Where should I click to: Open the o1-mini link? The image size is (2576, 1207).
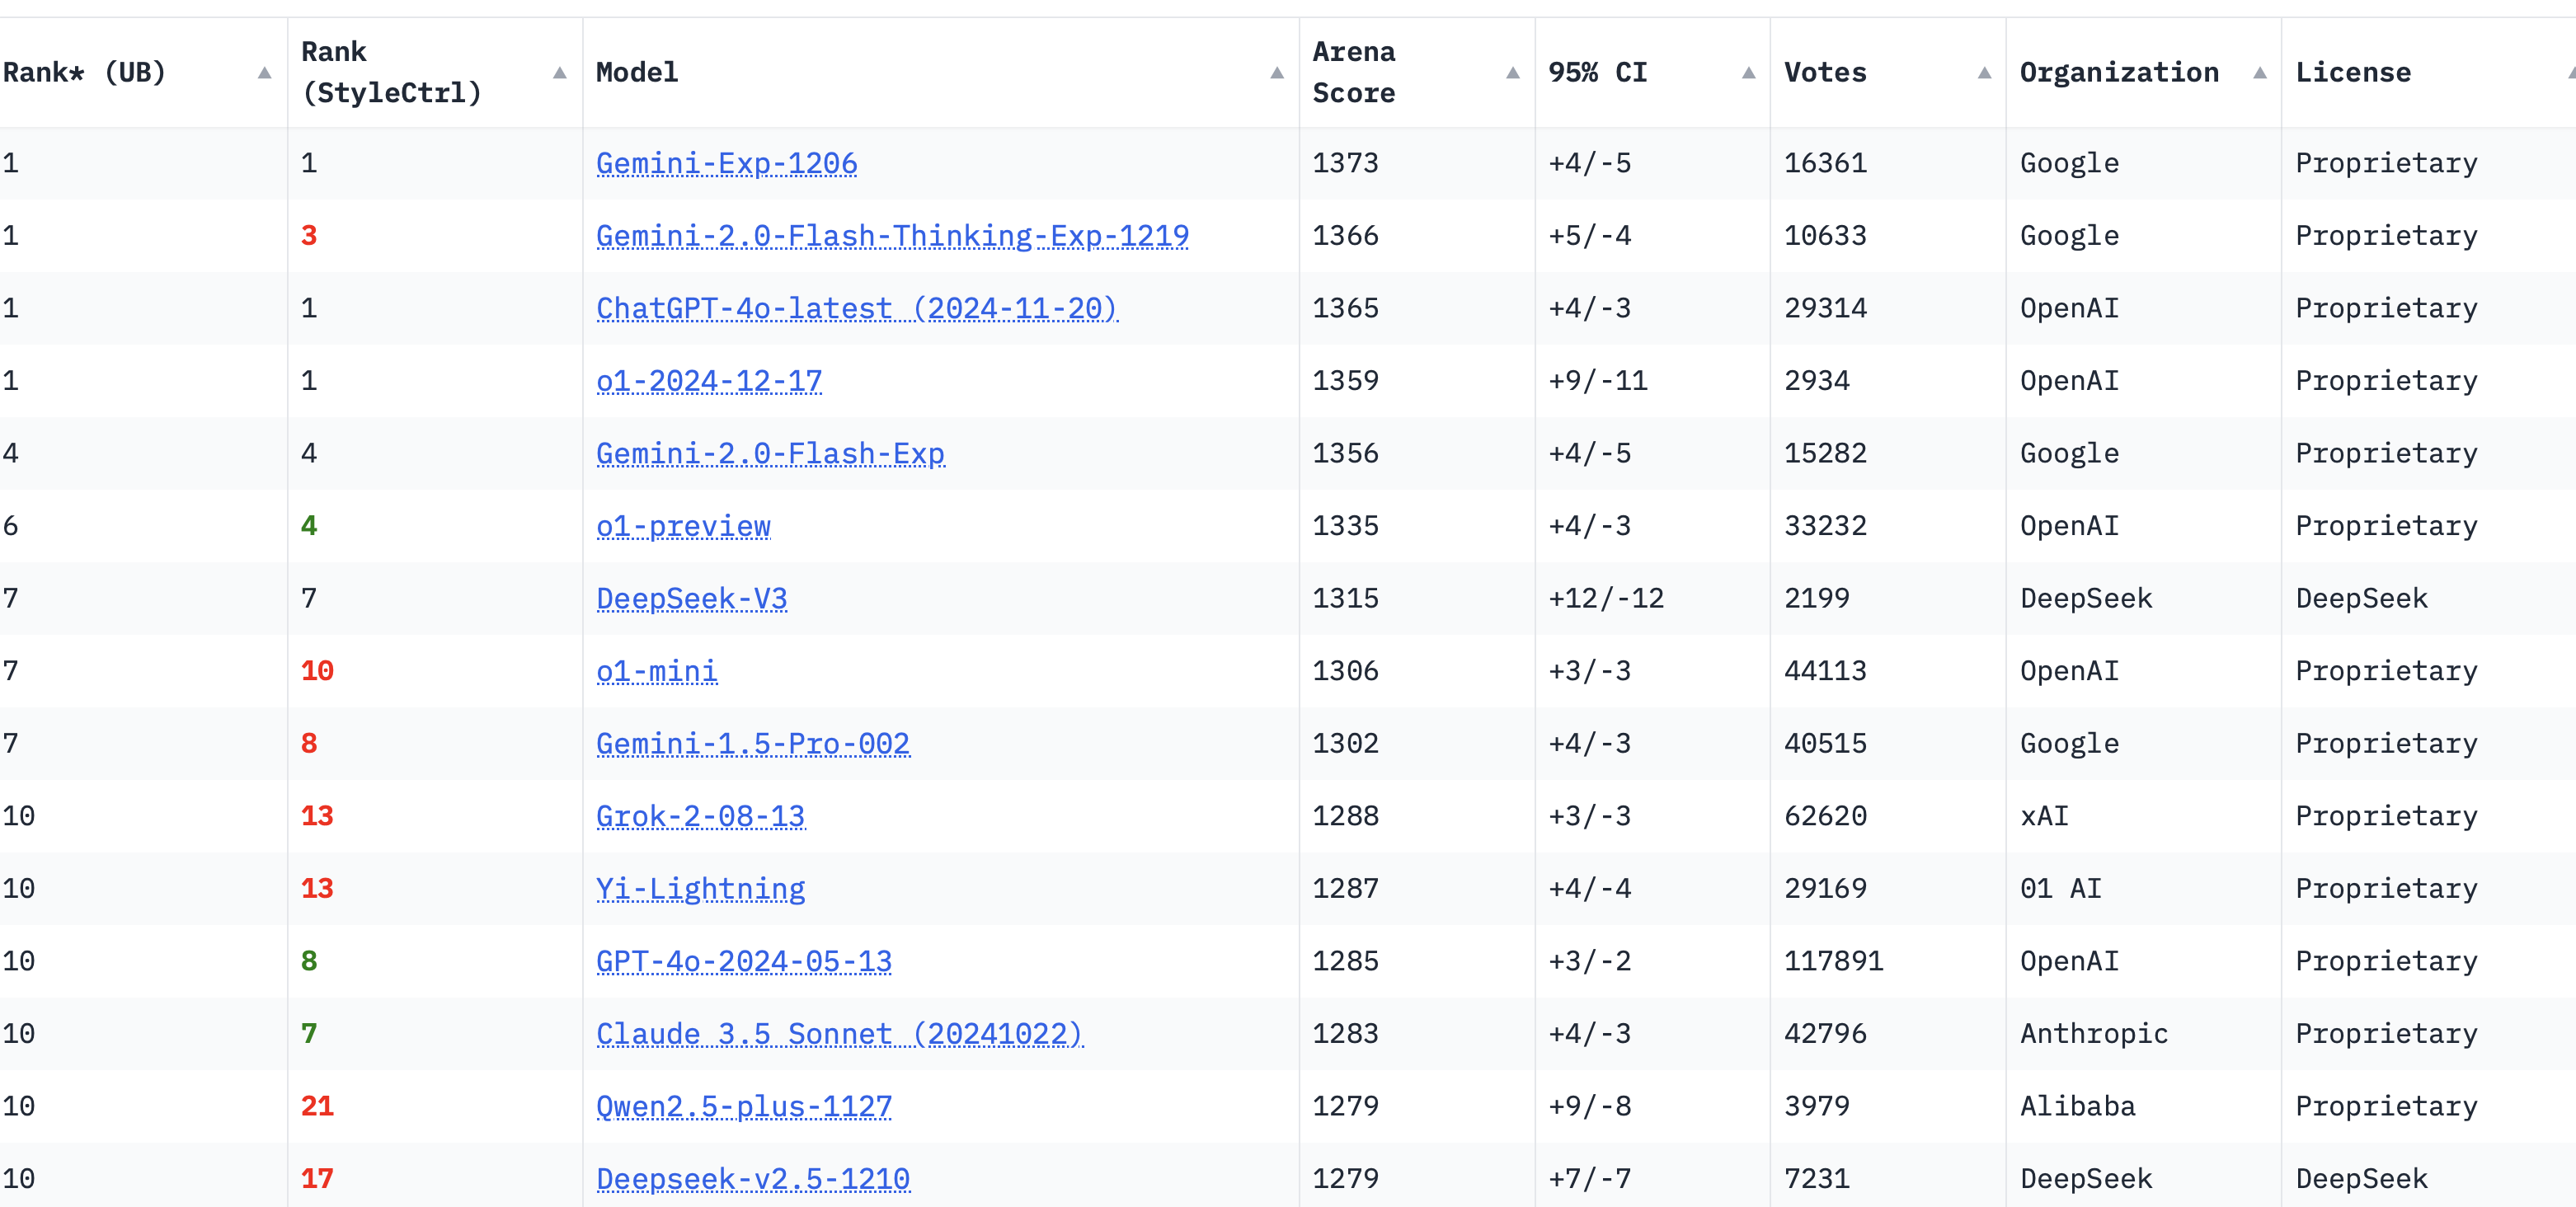click(x=656, y=671)
